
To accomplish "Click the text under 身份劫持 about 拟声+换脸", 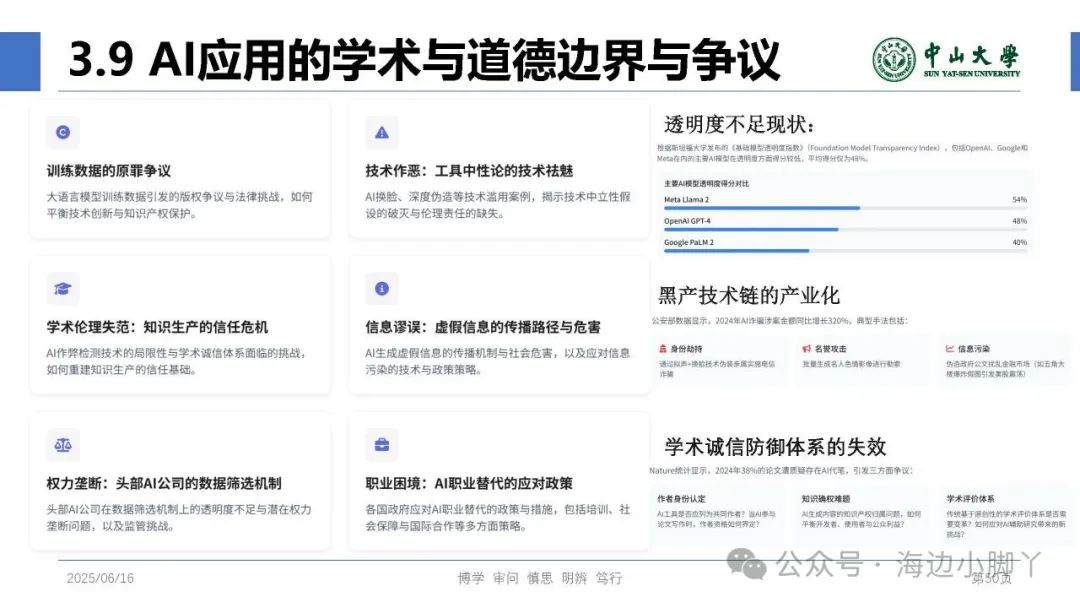I will click(x=717, y=369).
